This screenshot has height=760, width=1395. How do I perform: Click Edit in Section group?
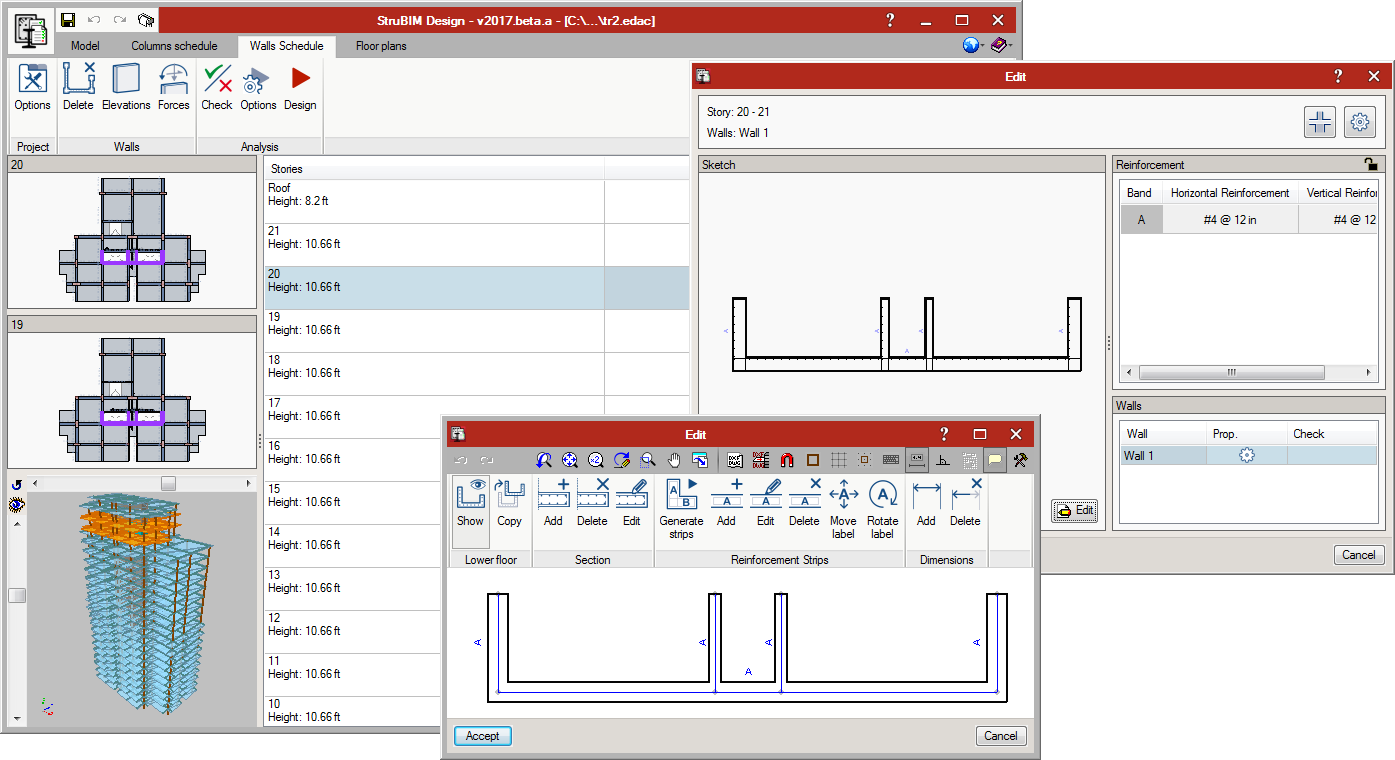[631, 503]
